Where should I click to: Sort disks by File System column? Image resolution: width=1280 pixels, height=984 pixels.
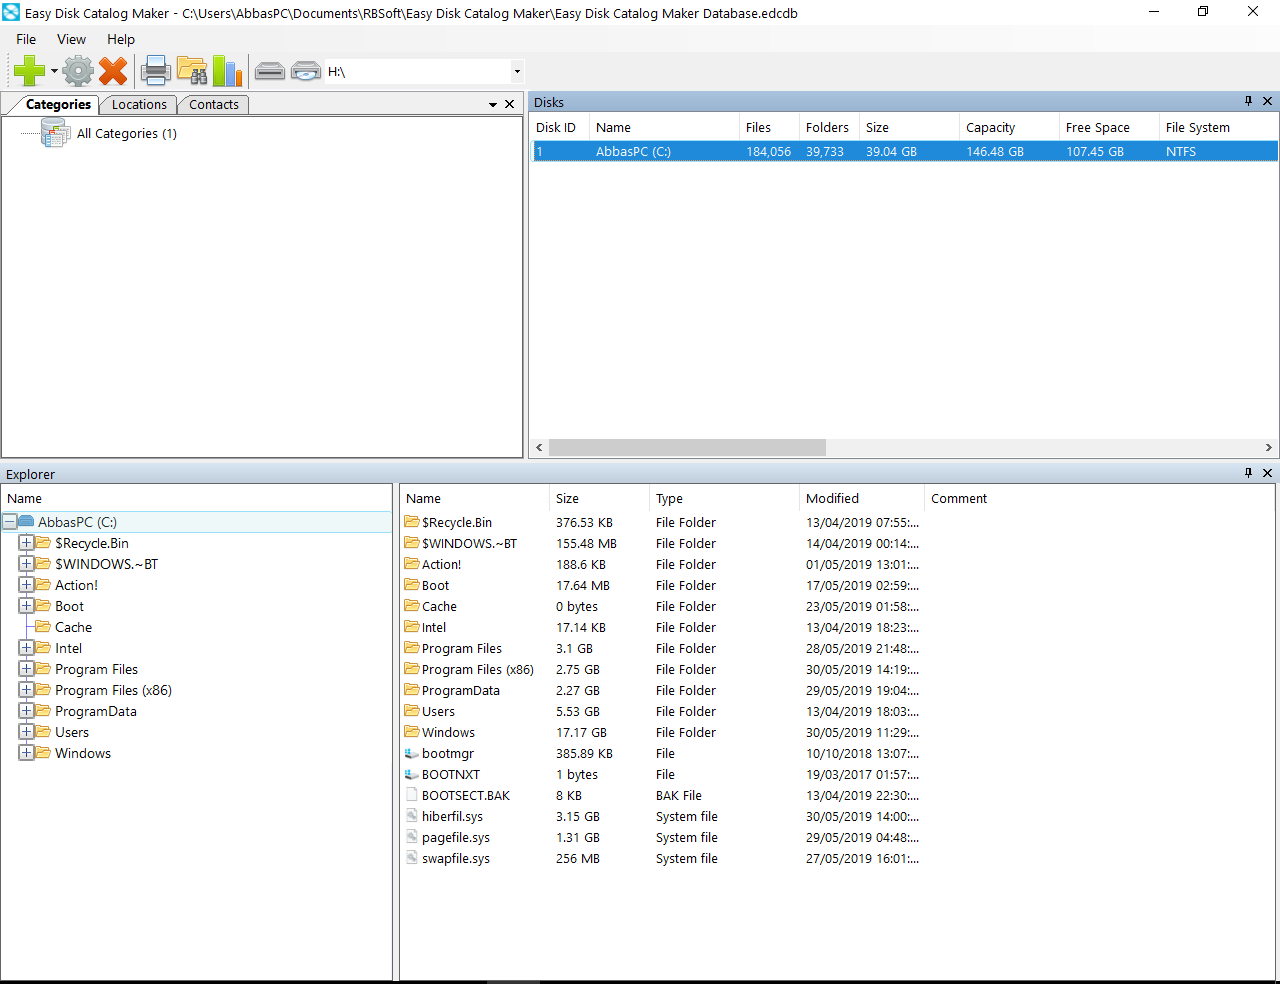[x=1218, y=127]
